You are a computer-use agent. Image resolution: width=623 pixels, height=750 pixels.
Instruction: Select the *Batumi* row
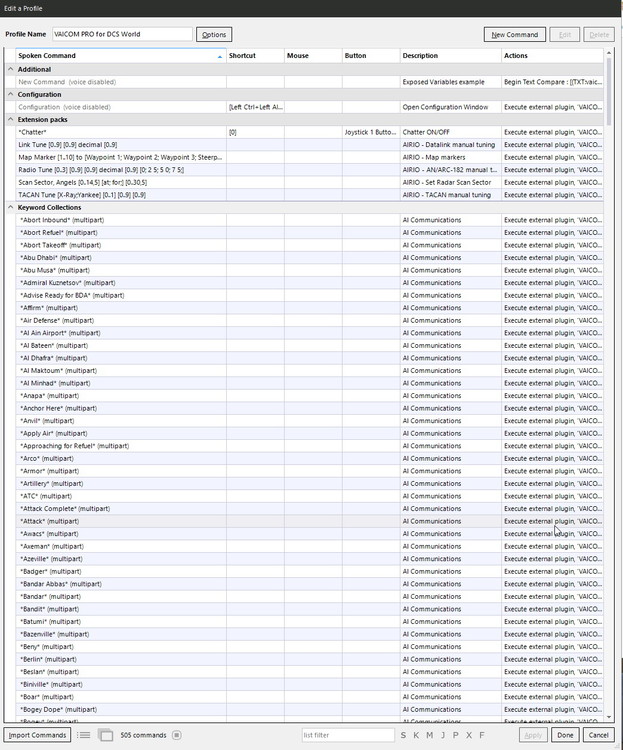(x=310, y=621)
